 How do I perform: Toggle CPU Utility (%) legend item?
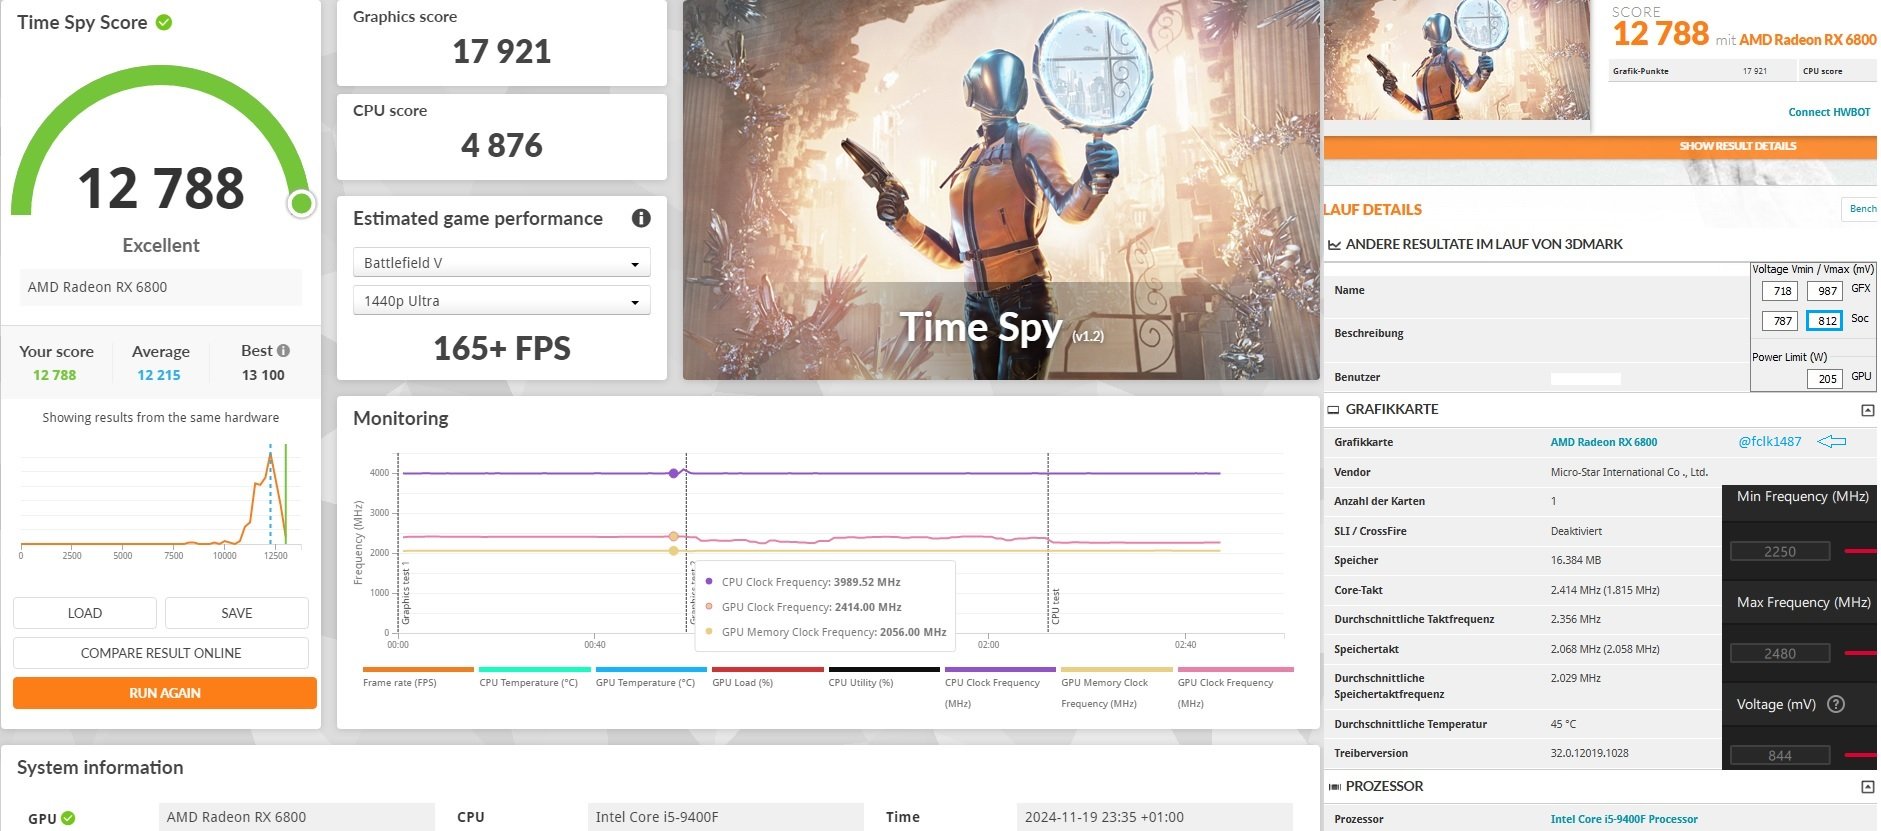(884, 677)
